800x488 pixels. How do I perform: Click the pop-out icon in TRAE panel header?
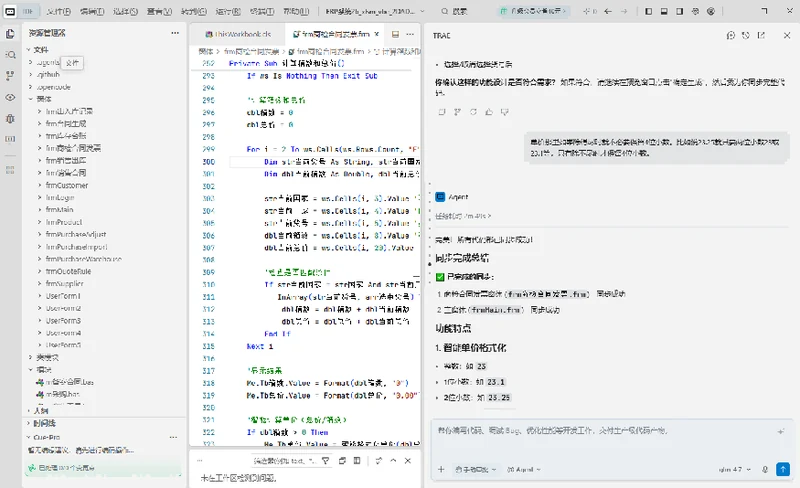(x=761, y=35)
